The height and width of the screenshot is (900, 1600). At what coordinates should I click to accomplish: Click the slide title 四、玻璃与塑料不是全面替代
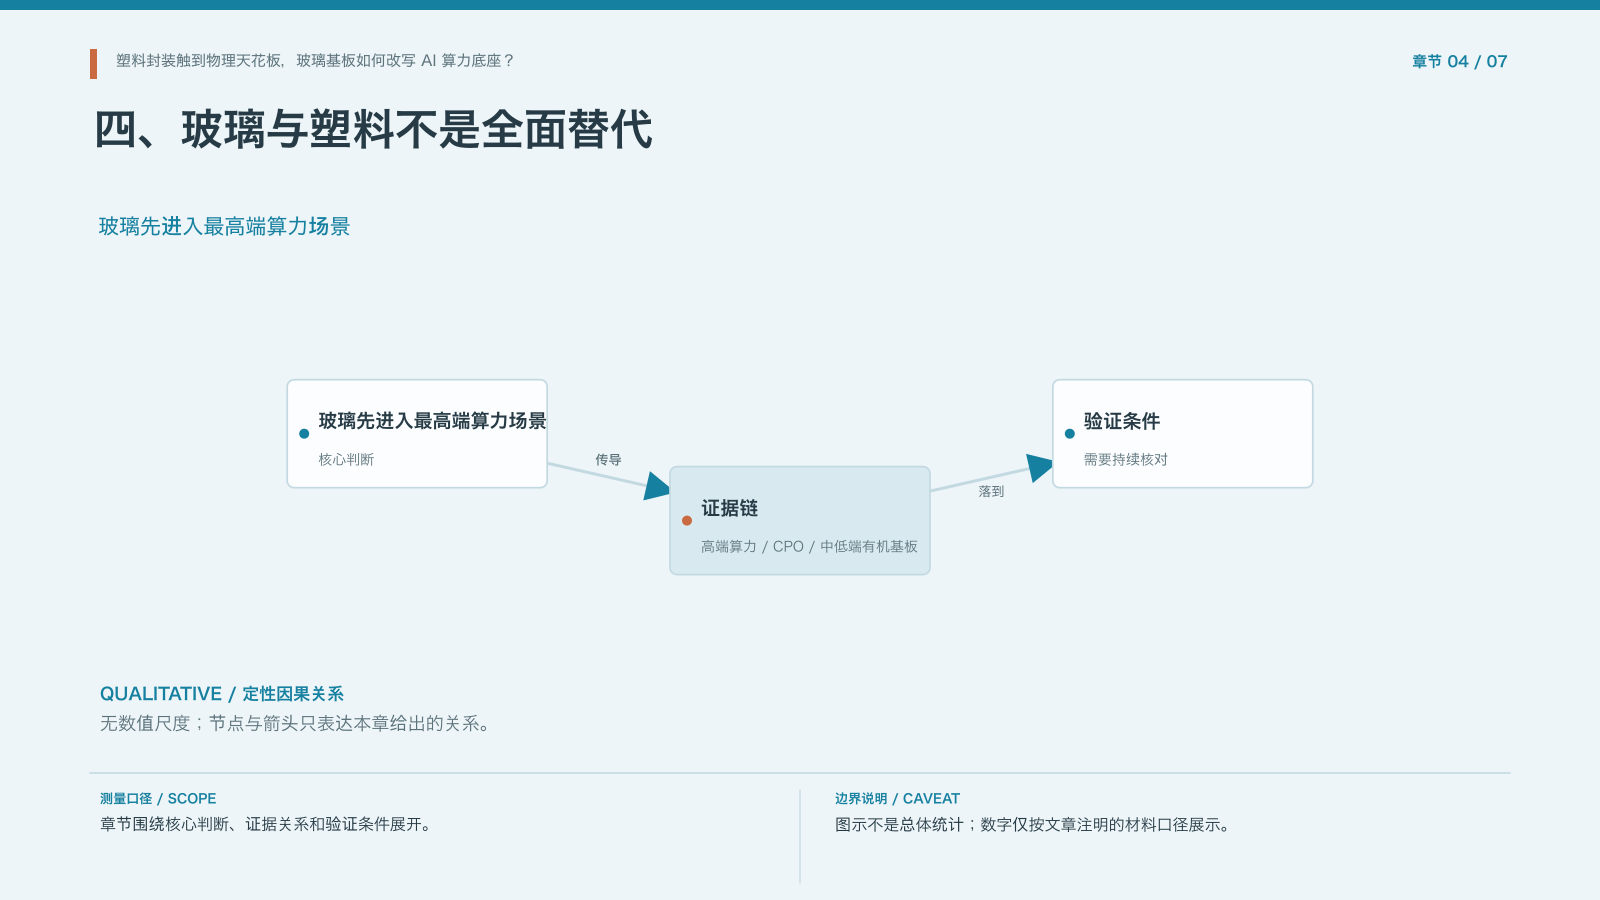pyautogui.click(x=373, y=130)
